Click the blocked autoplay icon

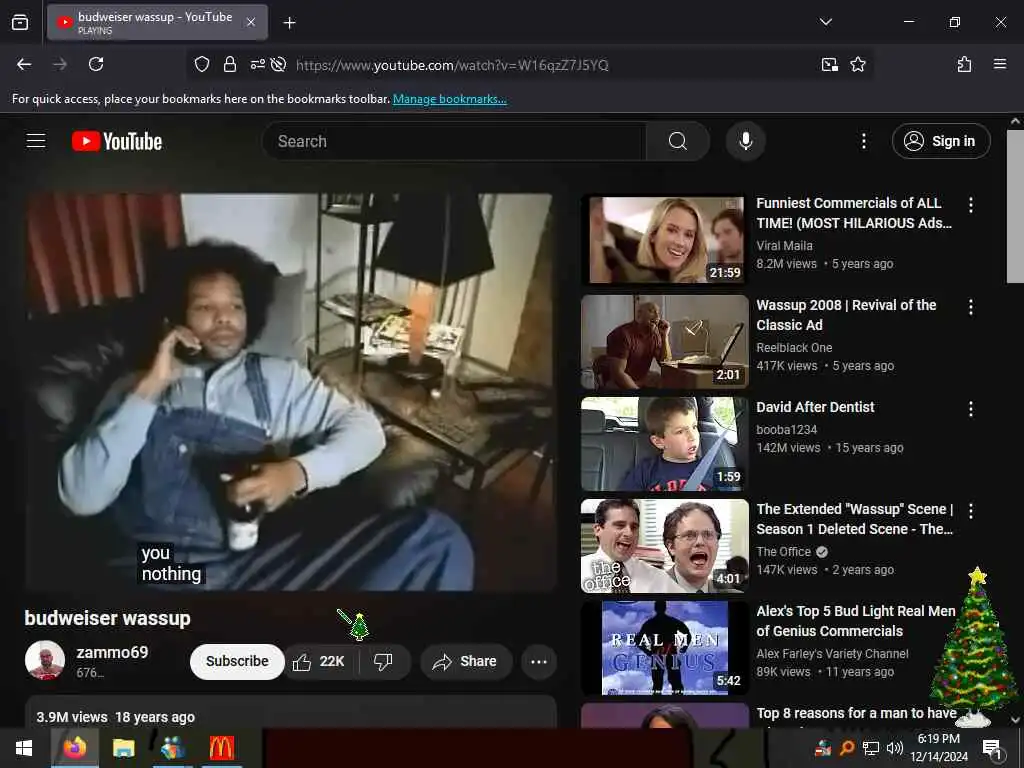point(278,64)
